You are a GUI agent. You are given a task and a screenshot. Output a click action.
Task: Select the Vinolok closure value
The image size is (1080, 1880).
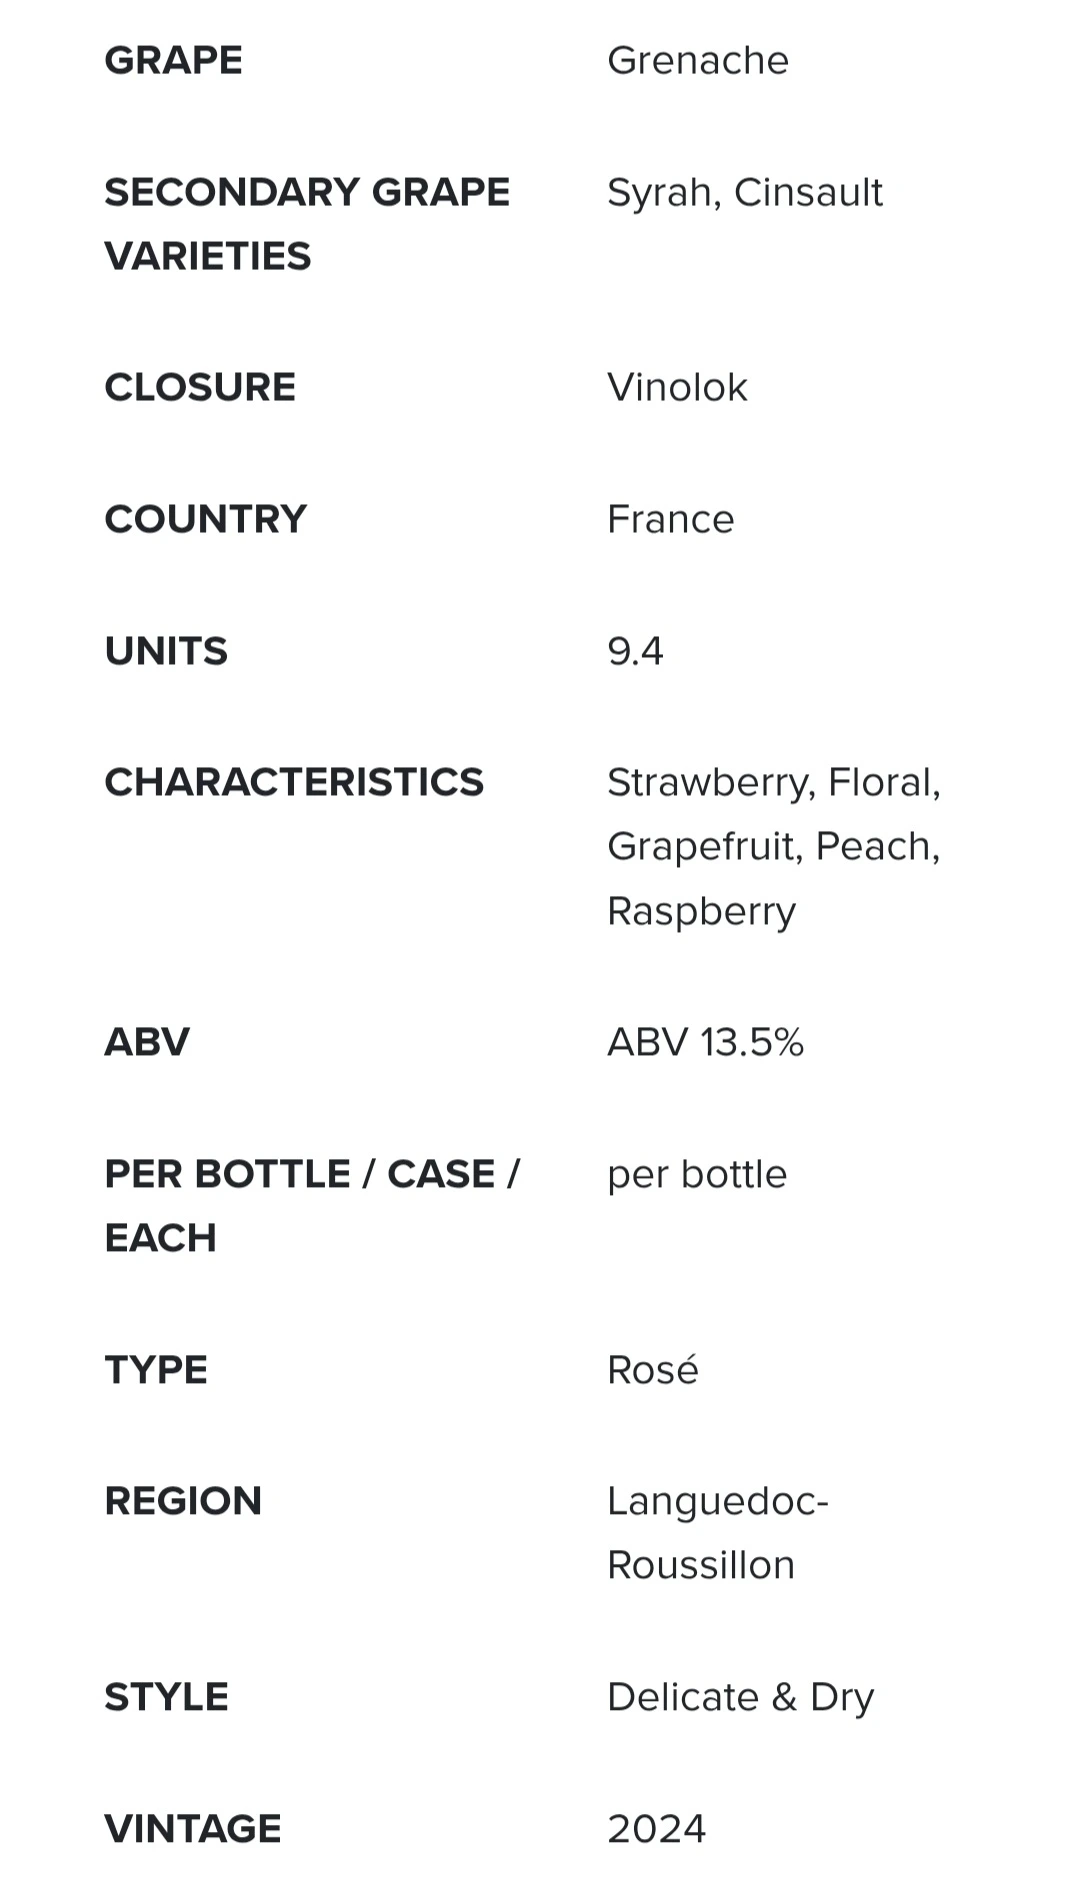[x=677, y=388]
